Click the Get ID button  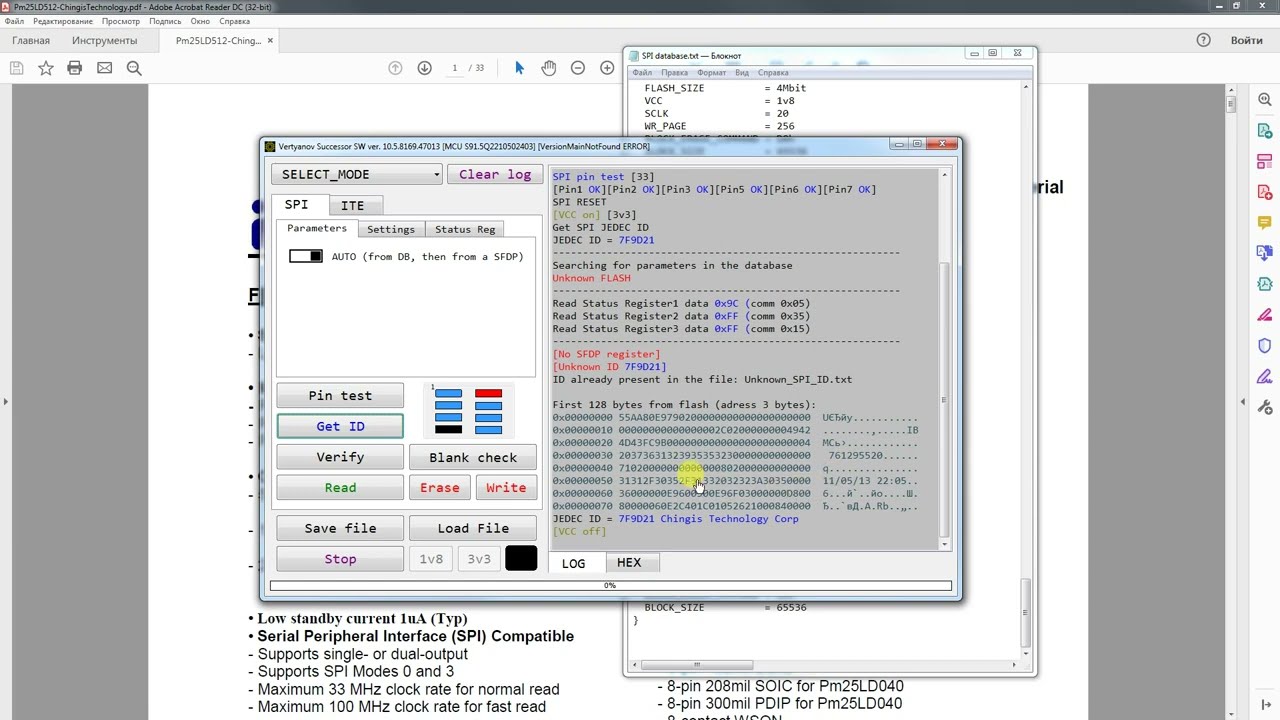tap(340, 426)
